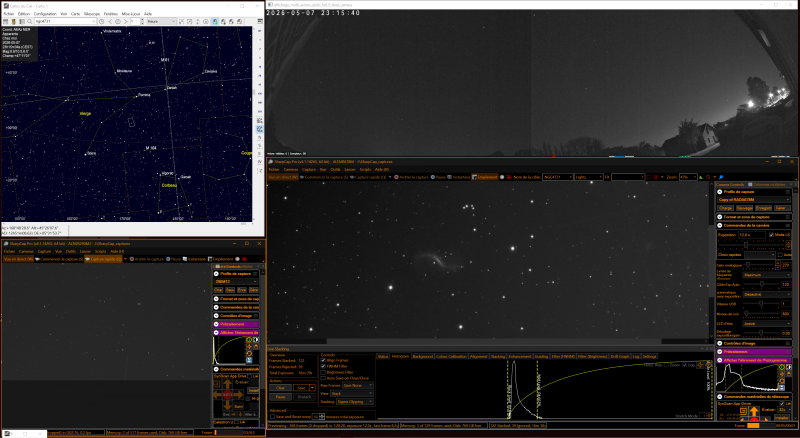Click Pause button in Live Stacking actions
Screen dimensions: 800x438
(281, 397)
